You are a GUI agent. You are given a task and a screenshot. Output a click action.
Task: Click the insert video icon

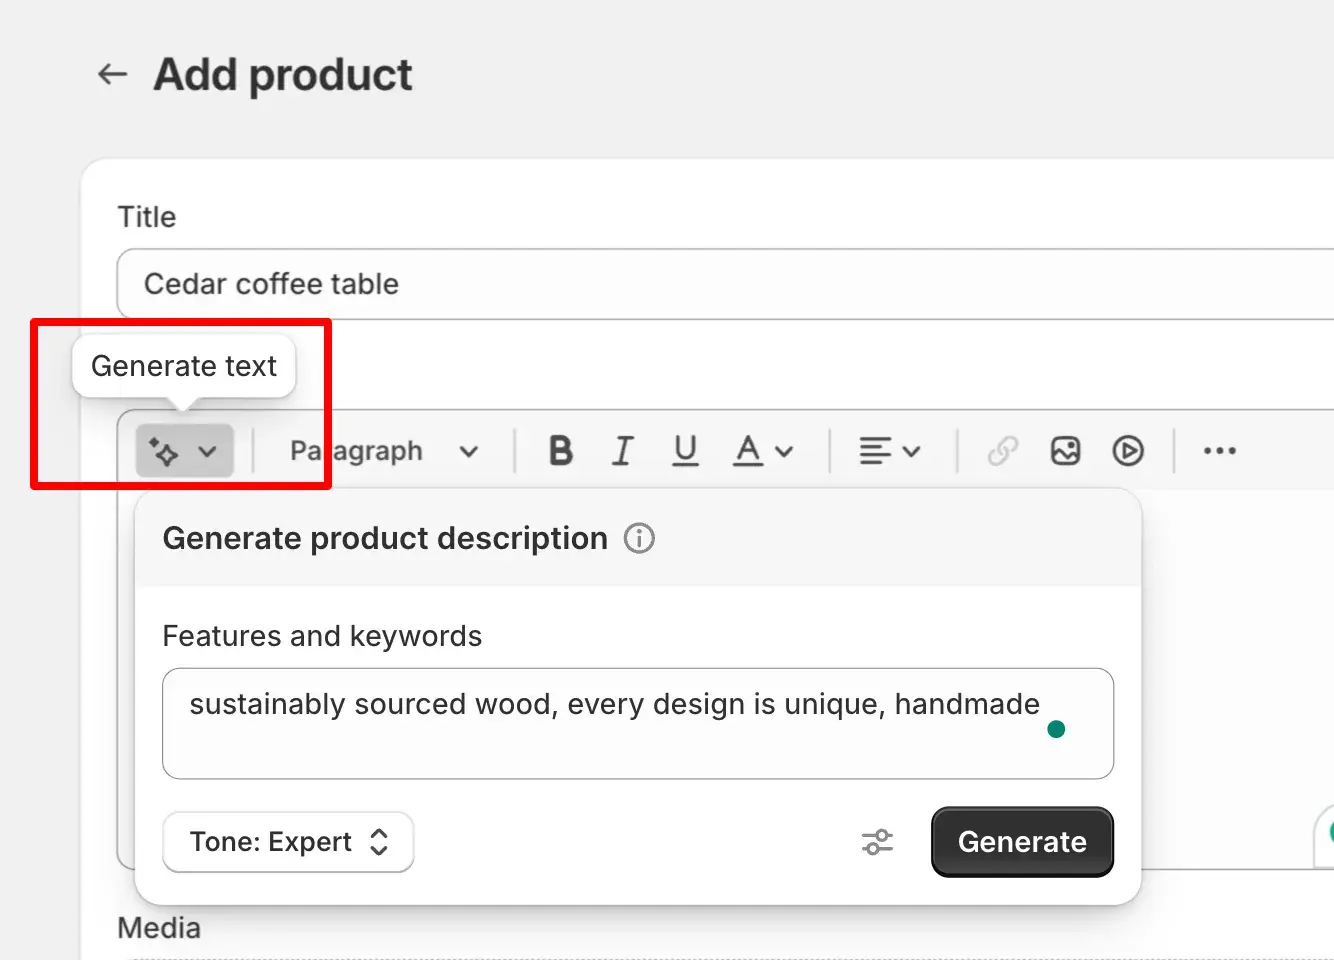pyautogui.click(x=1128, y=451)
